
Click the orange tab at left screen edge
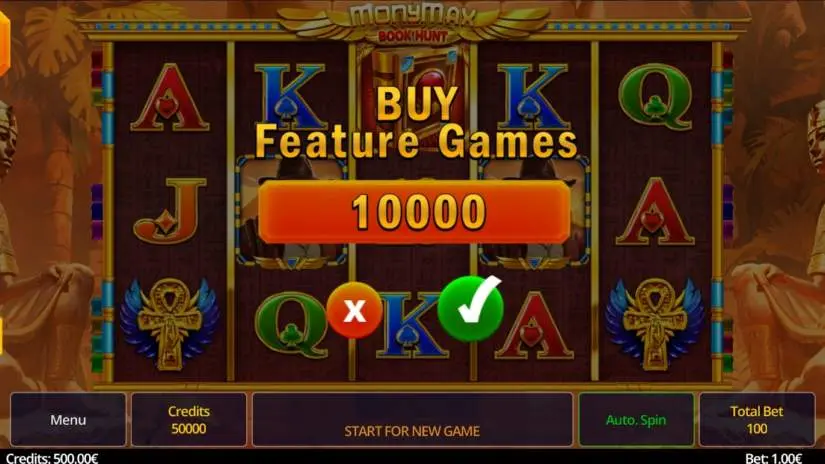4,43
